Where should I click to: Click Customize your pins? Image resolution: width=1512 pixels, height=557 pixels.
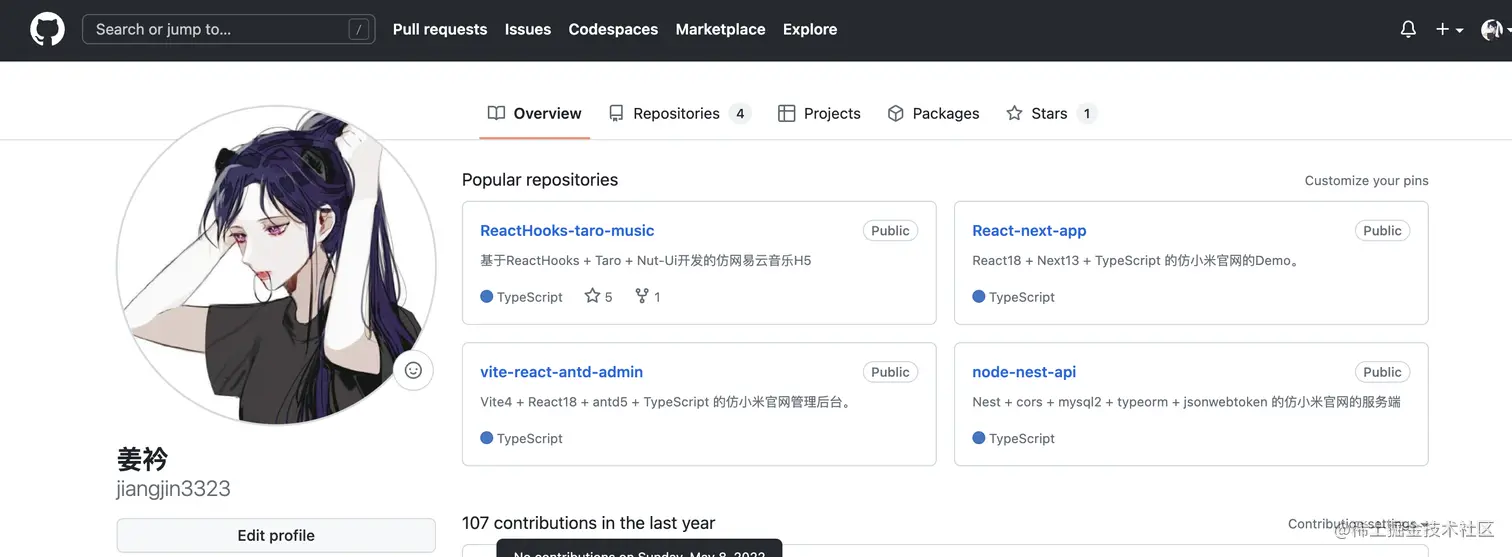point(1366,181)
